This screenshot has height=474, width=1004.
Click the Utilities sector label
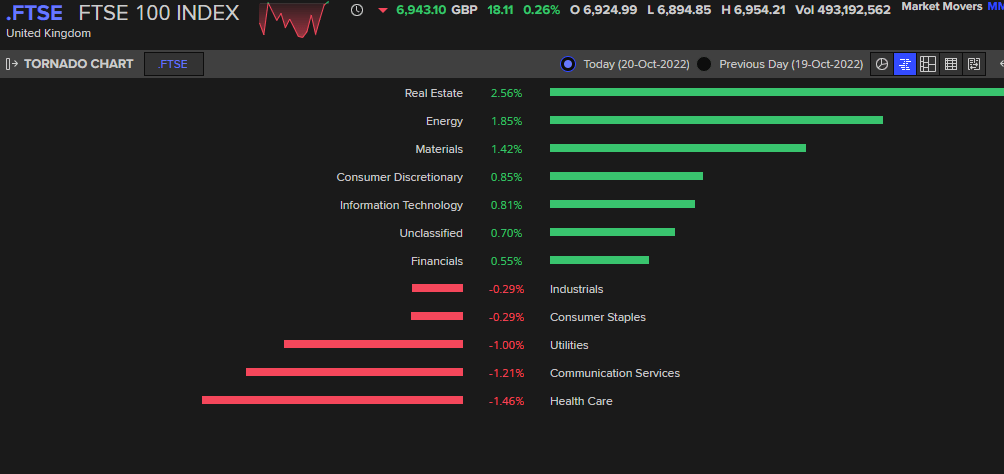tap(569, 345)
